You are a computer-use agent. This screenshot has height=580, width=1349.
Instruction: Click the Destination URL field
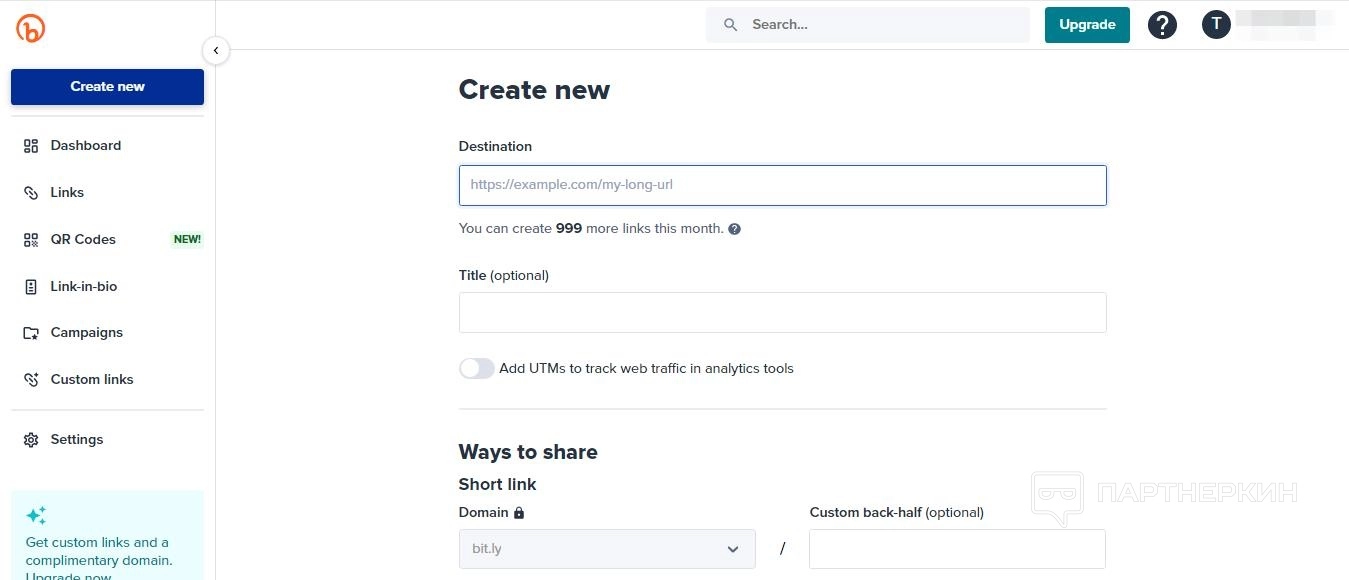(x=782, y=186)
